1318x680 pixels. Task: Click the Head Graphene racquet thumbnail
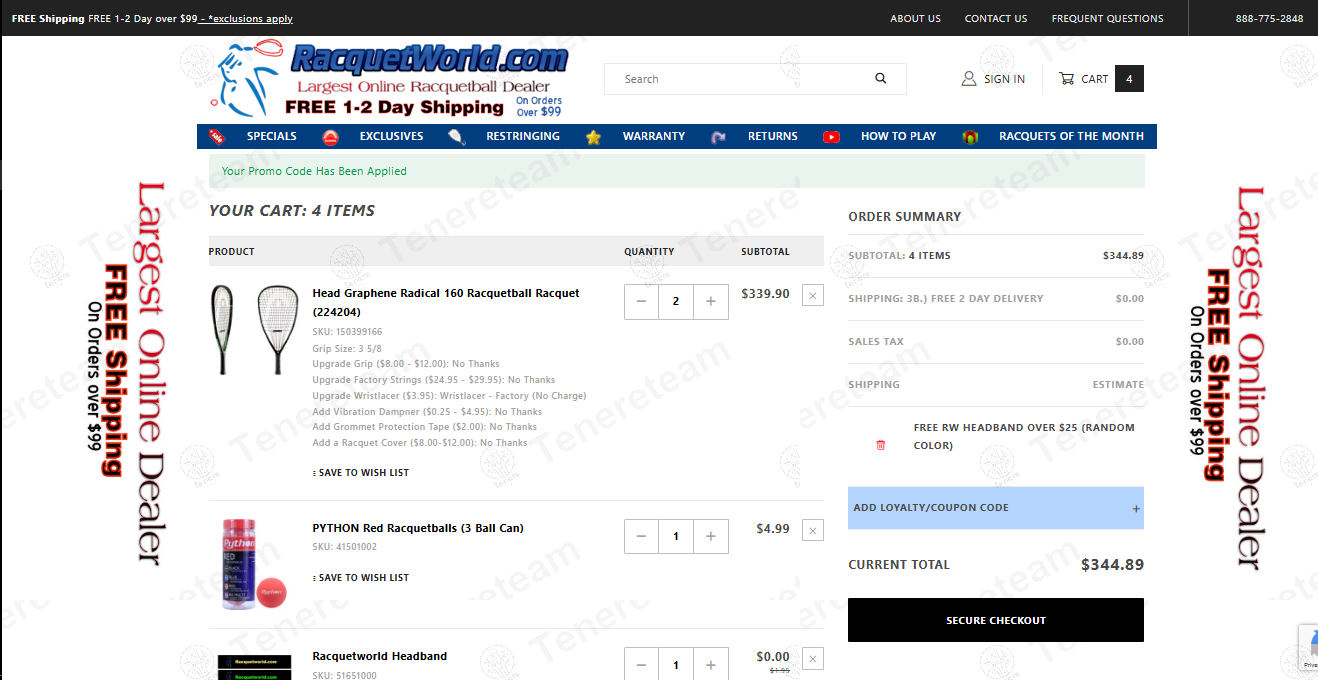254,329
